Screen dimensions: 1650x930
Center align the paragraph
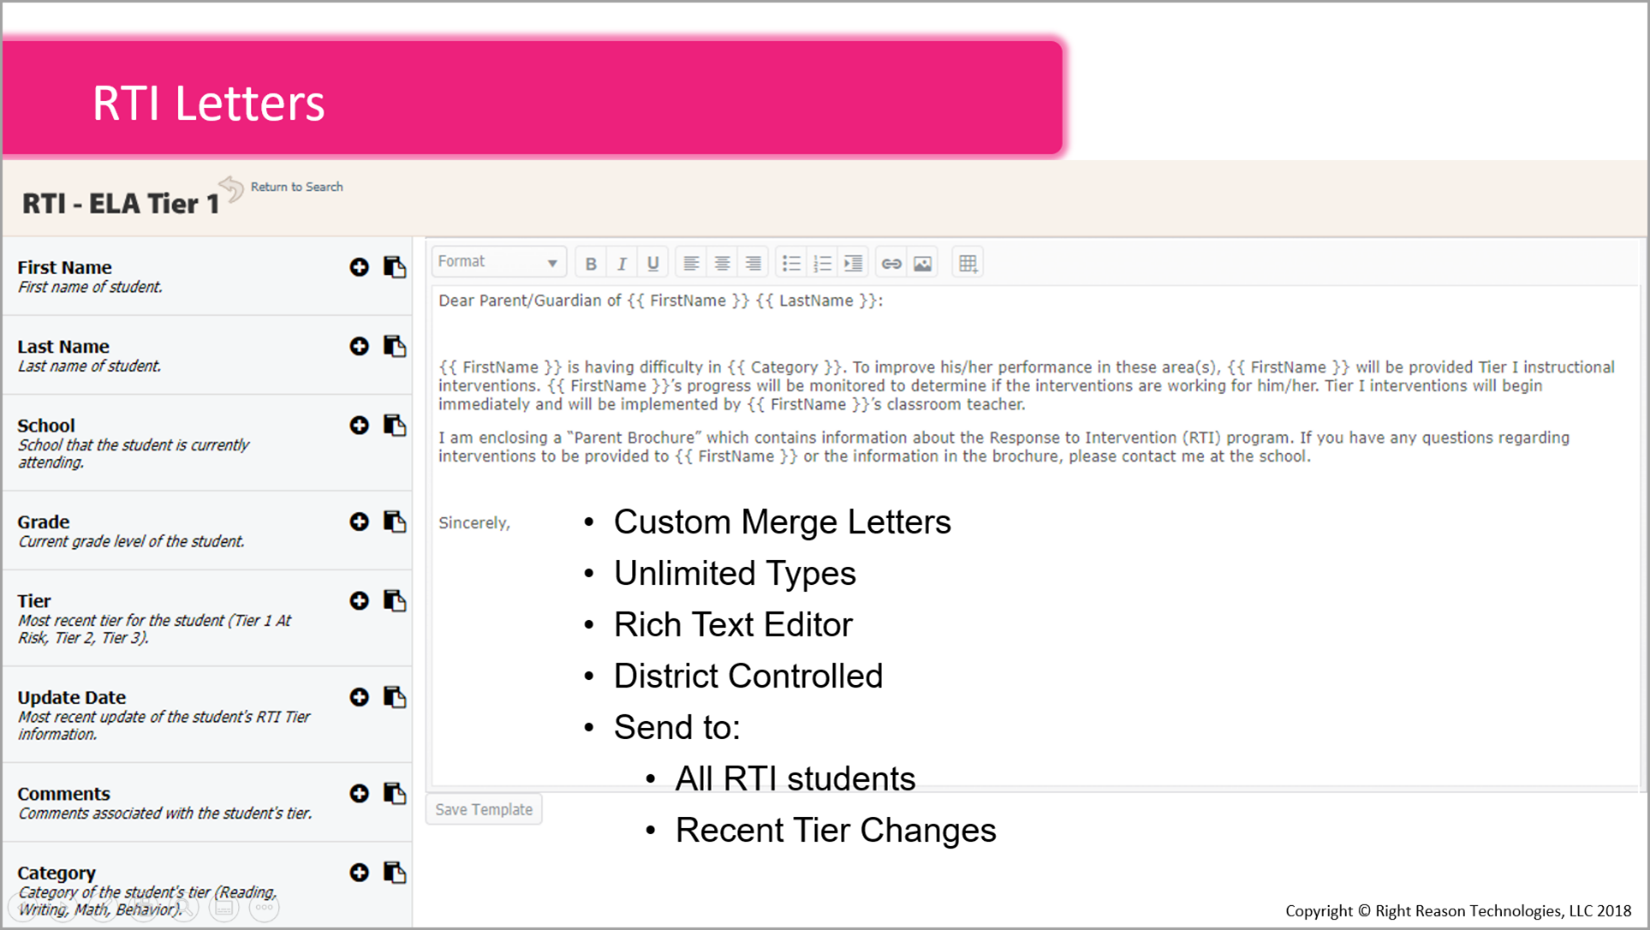722,261
